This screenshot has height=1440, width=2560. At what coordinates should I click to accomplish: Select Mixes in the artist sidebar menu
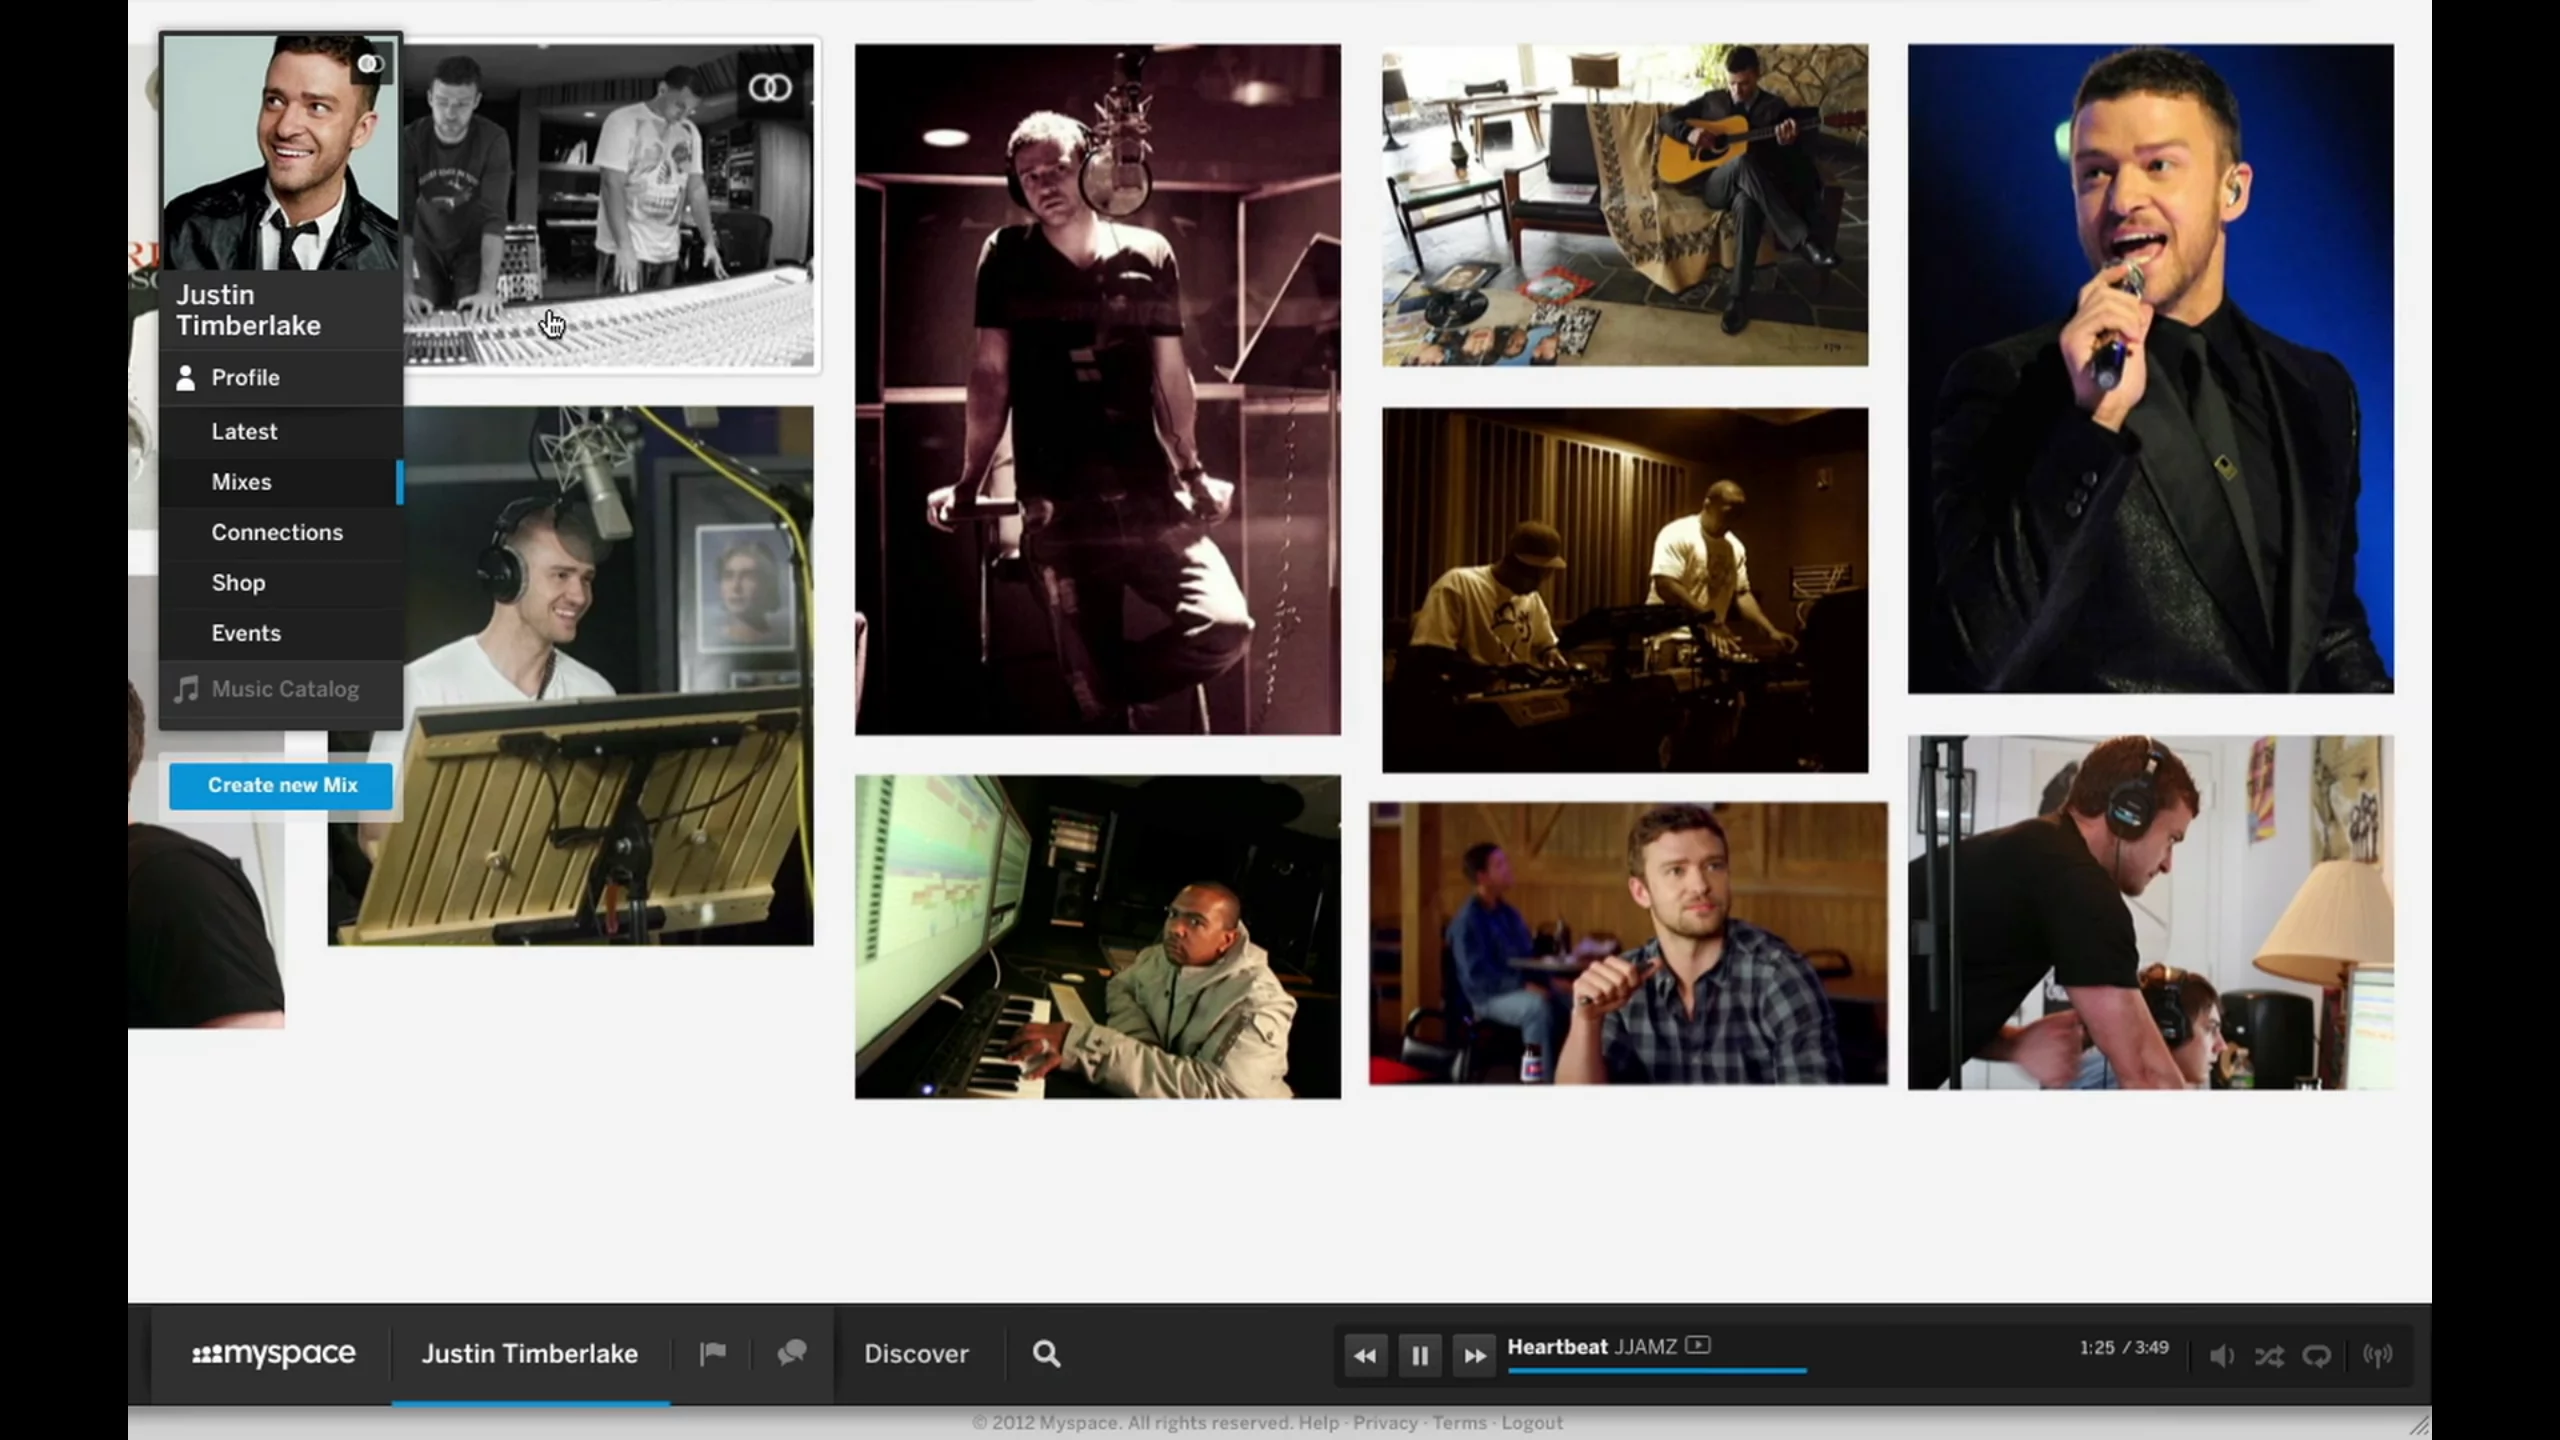(242, 482)
